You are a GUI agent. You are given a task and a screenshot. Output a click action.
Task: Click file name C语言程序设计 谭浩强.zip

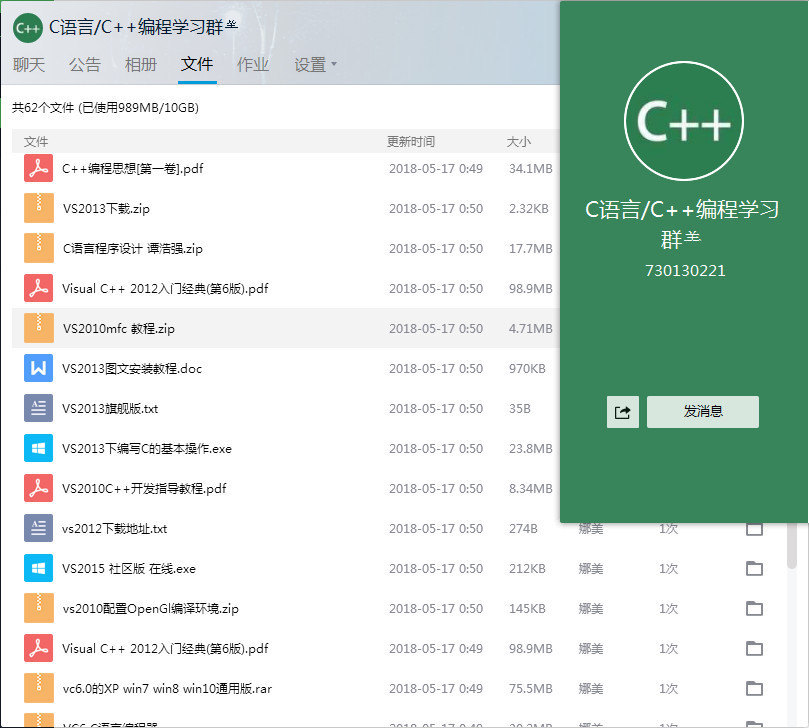coord(133,248)
